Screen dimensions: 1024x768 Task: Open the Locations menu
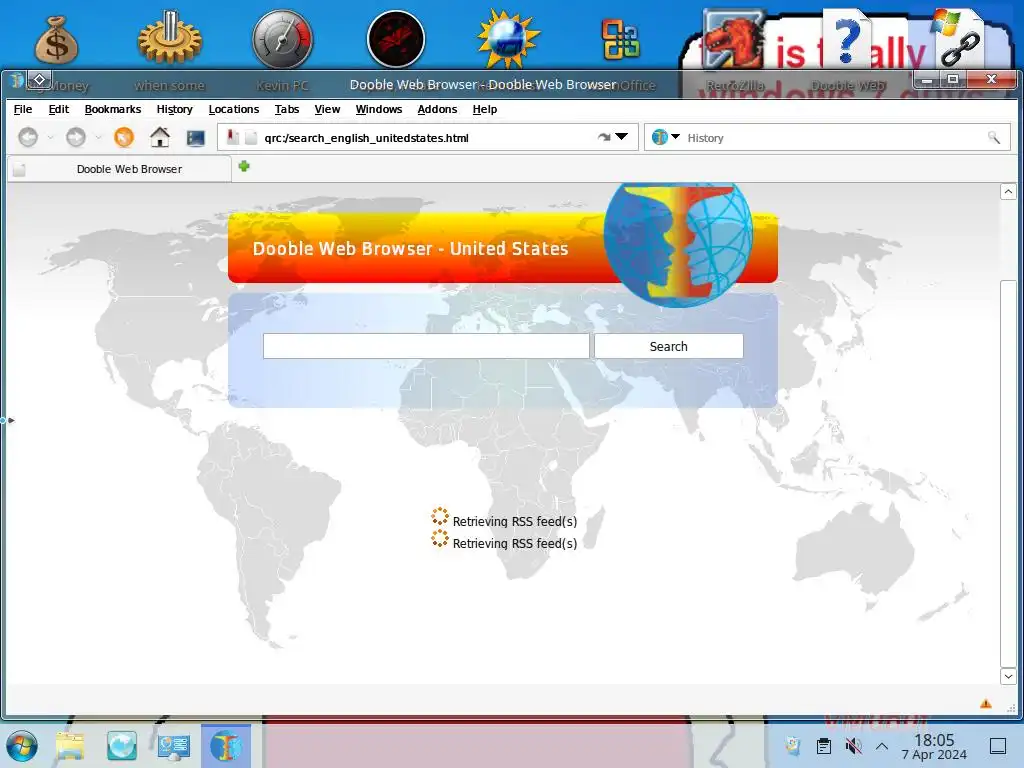[234, 109]
